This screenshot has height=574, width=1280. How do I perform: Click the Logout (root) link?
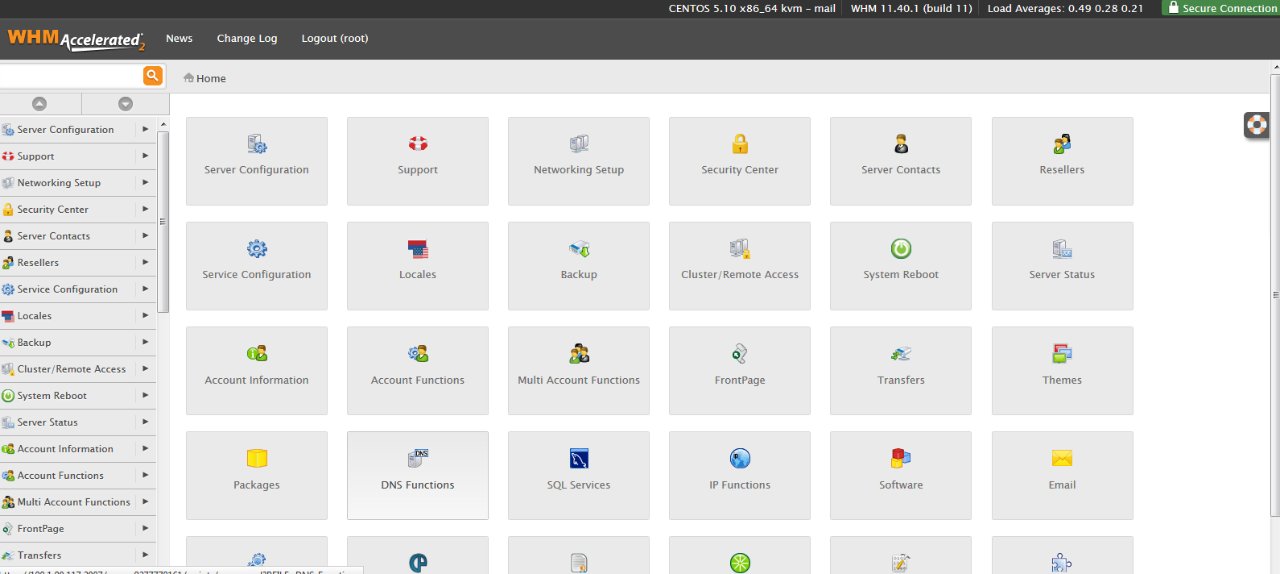click(x=335, y=39)
